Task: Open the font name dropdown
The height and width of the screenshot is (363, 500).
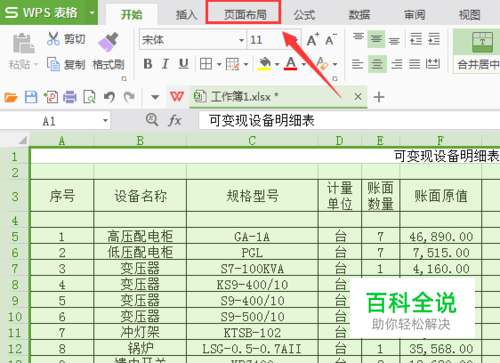Action: coord(241,40)
